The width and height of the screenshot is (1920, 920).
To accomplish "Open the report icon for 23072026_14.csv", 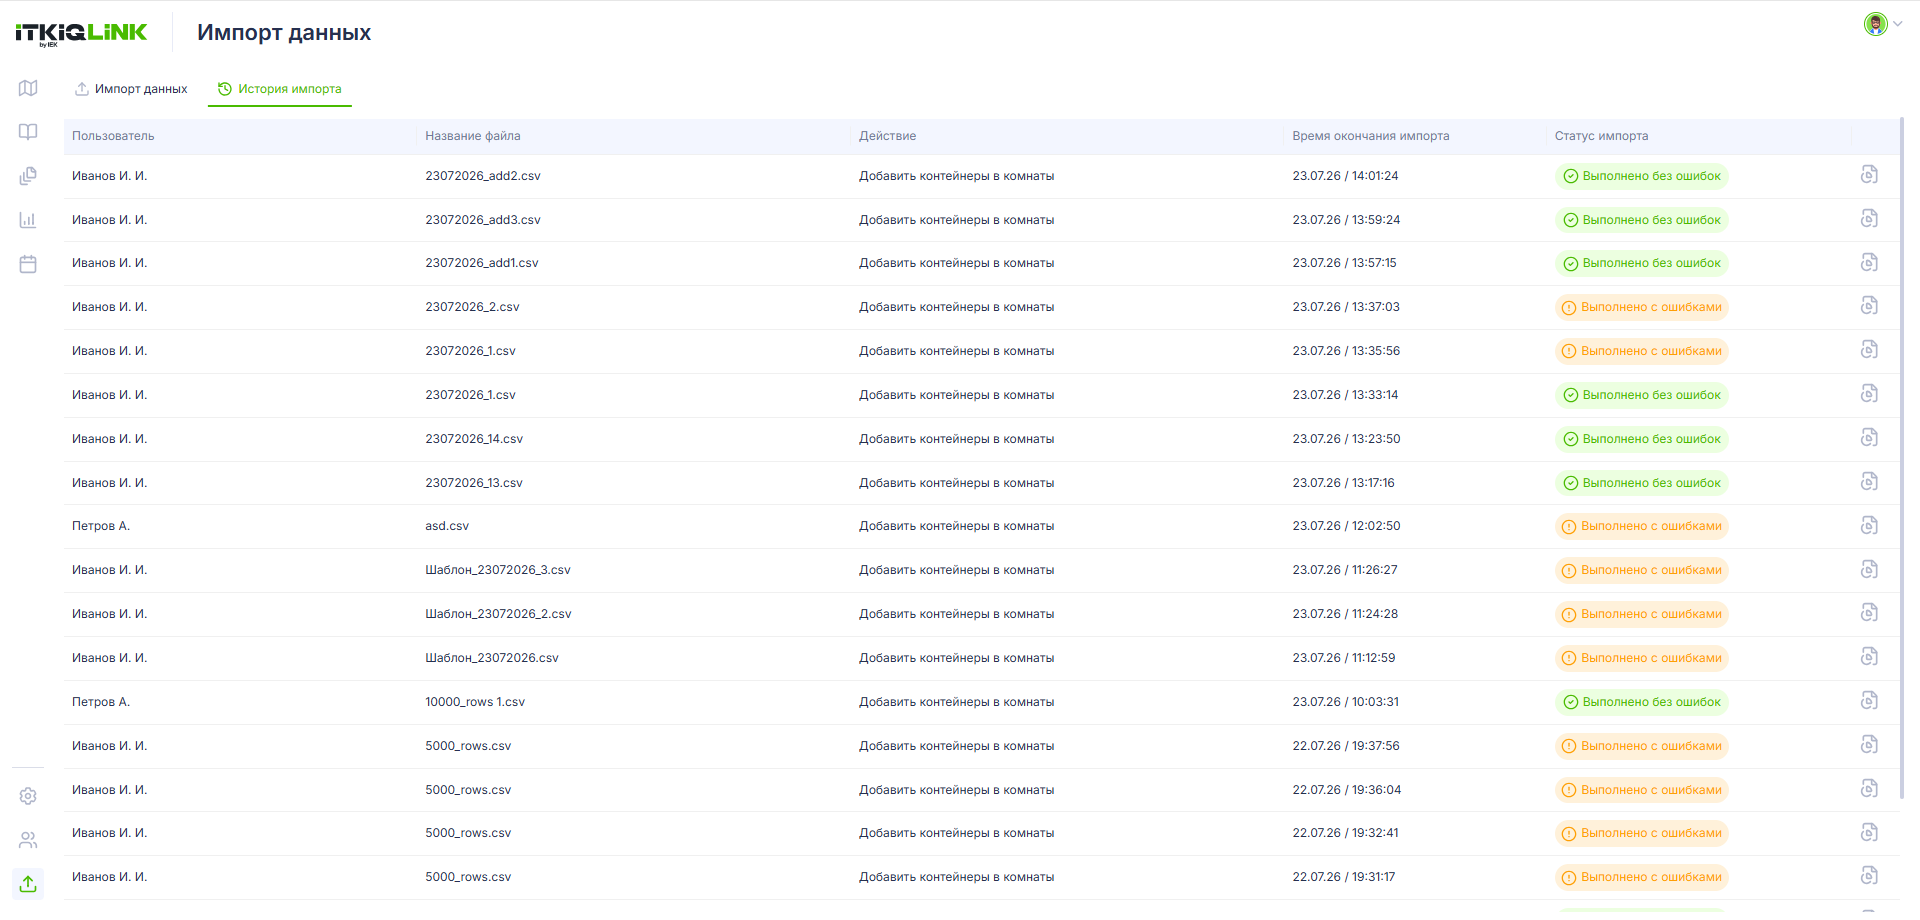I will (x=1869, y=438).
